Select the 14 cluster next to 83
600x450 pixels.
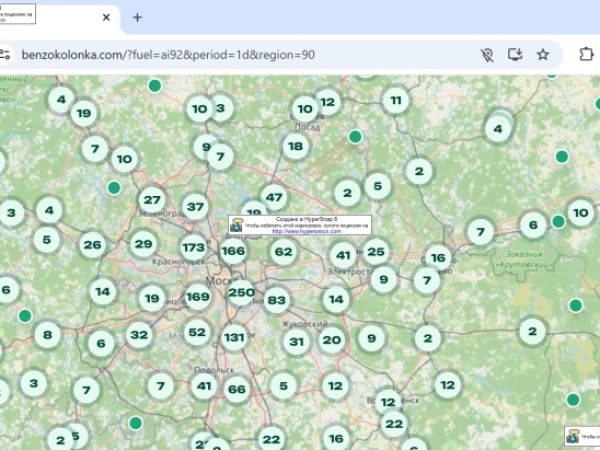pyautogui.click(x=336, y=299)
